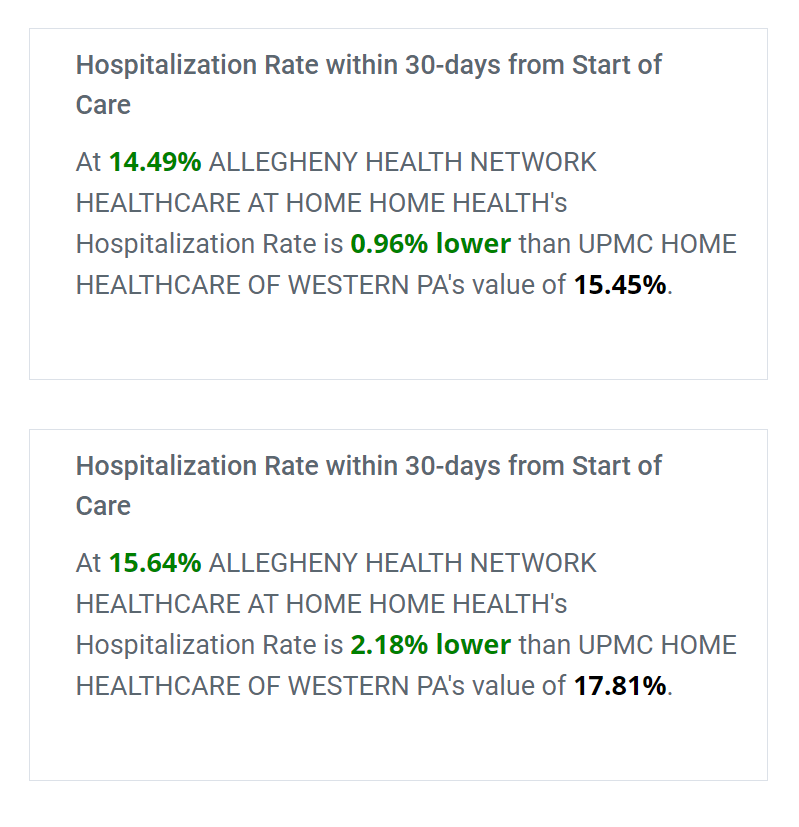The width and height of the screenshot is (799, 827).
Task: Click 'HEALTHCARE AT HOME HOME HEALTH's' in second card
Action: [x=321, y=603]
